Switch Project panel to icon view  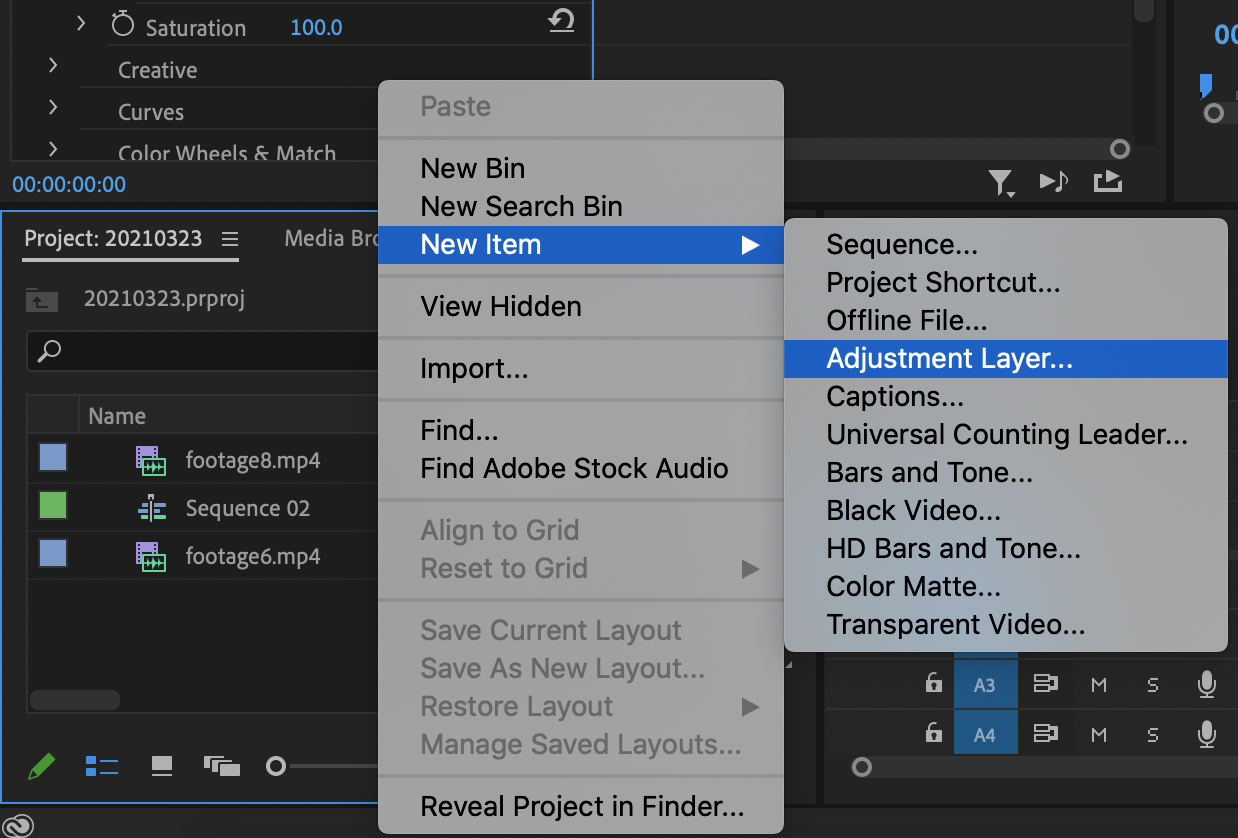162,766
